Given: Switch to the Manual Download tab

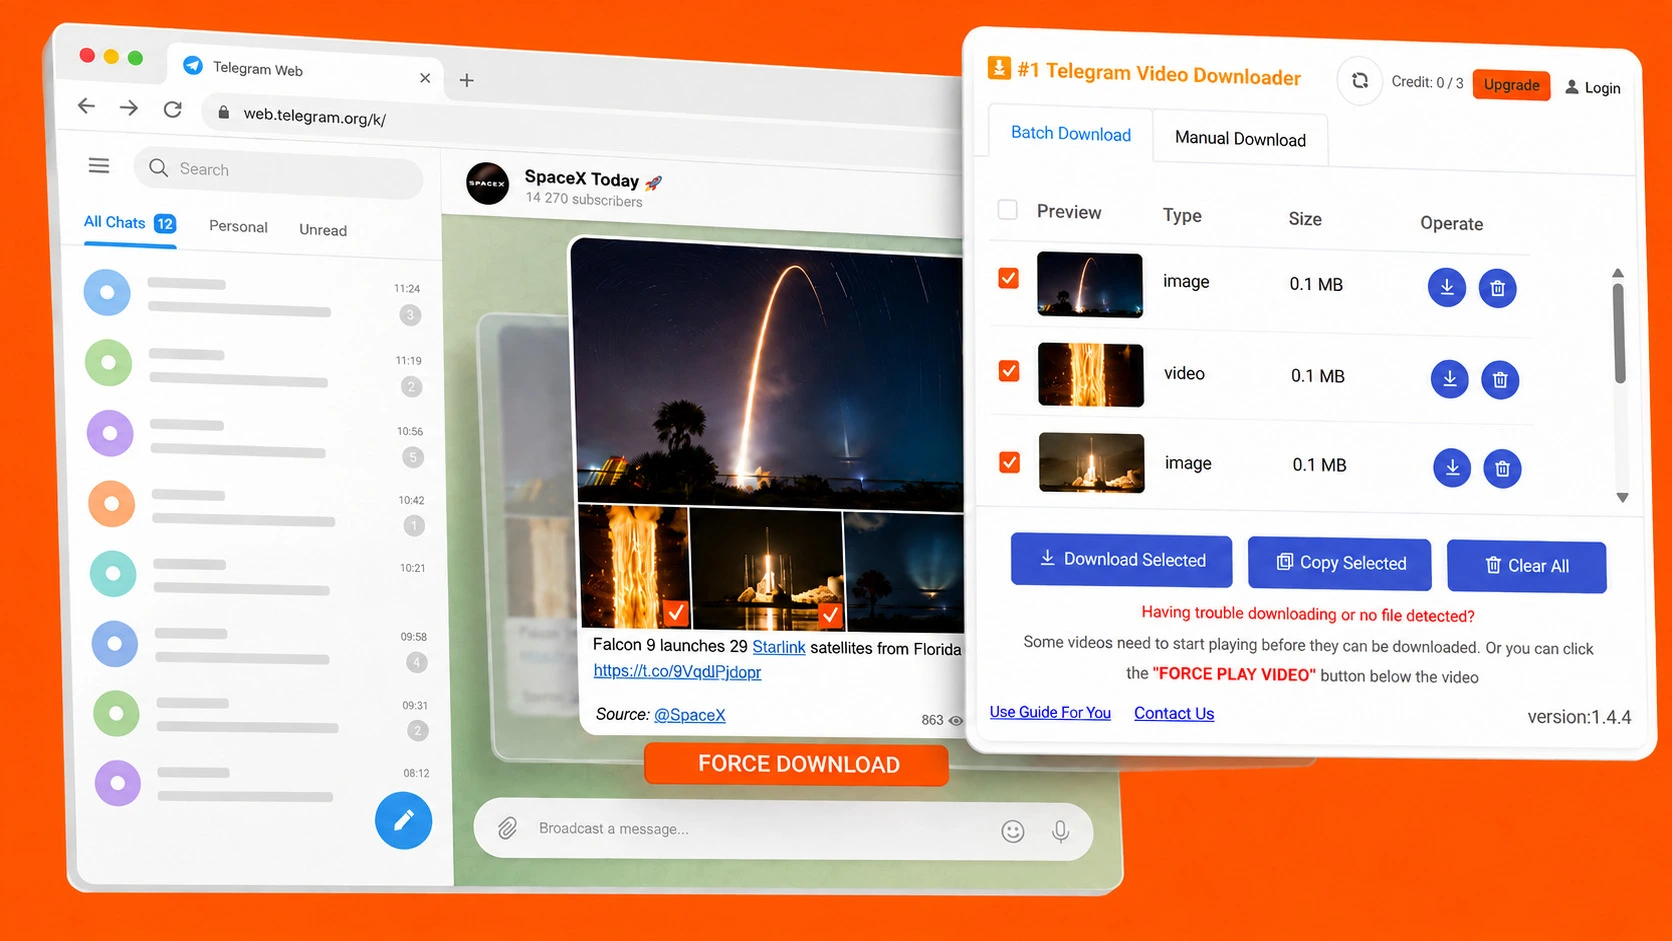Looking at the screenshot, I should click(1240, 139).
